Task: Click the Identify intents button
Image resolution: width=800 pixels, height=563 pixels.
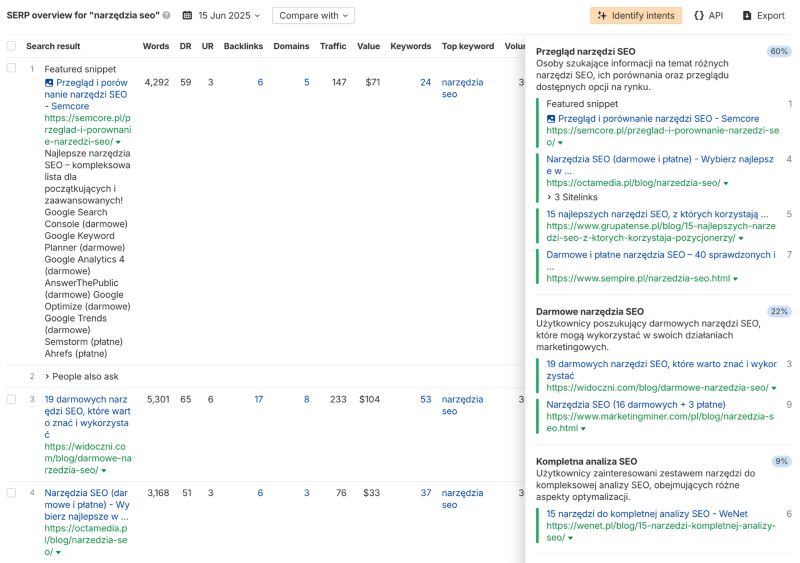Action: (x=636, y=15)
